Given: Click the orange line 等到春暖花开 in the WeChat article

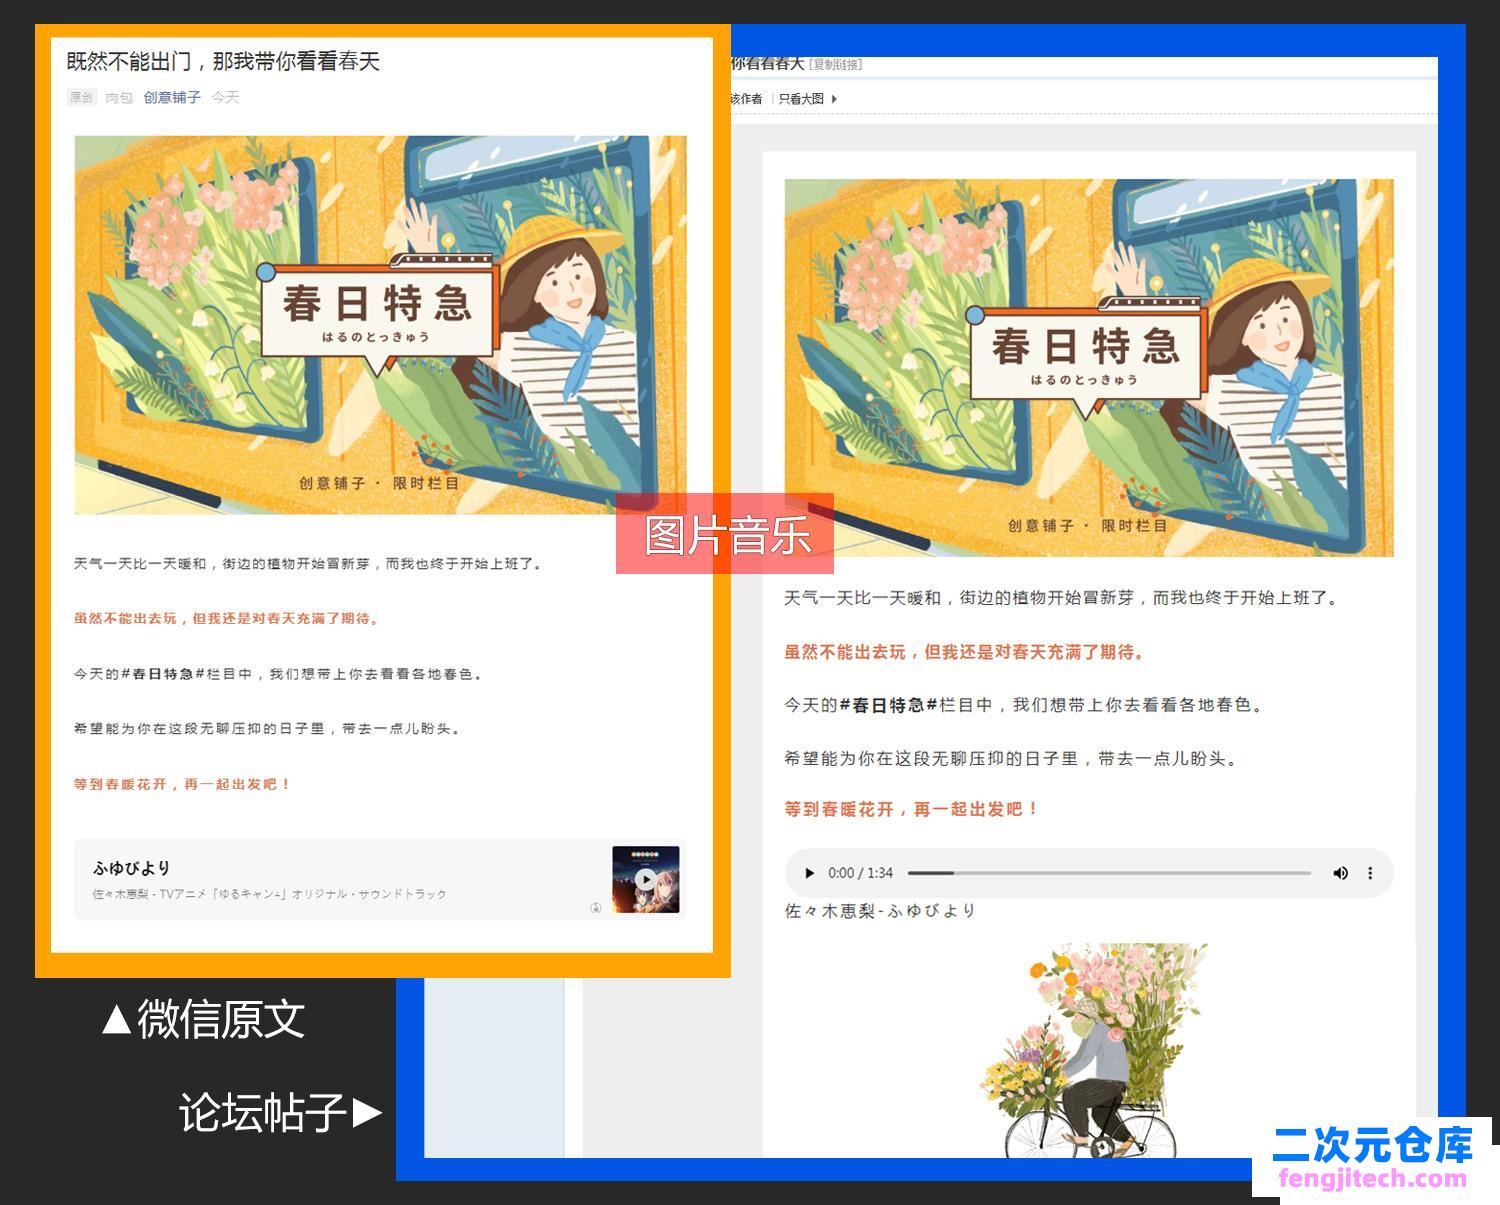Looking at the screenshot, I should (x=182, y=784).
